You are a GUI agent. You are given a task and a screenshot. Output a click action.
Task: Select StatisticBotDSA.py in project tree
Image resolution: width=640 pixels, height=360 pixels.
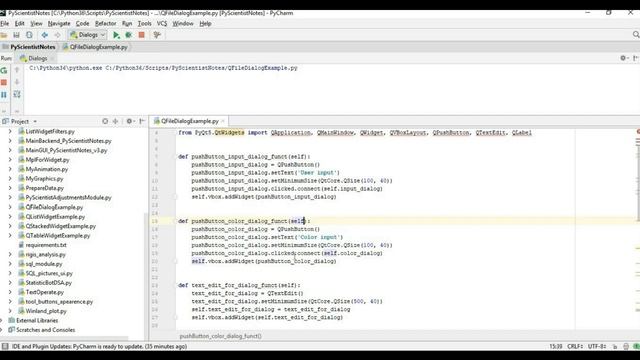click(x=48, y=283)
